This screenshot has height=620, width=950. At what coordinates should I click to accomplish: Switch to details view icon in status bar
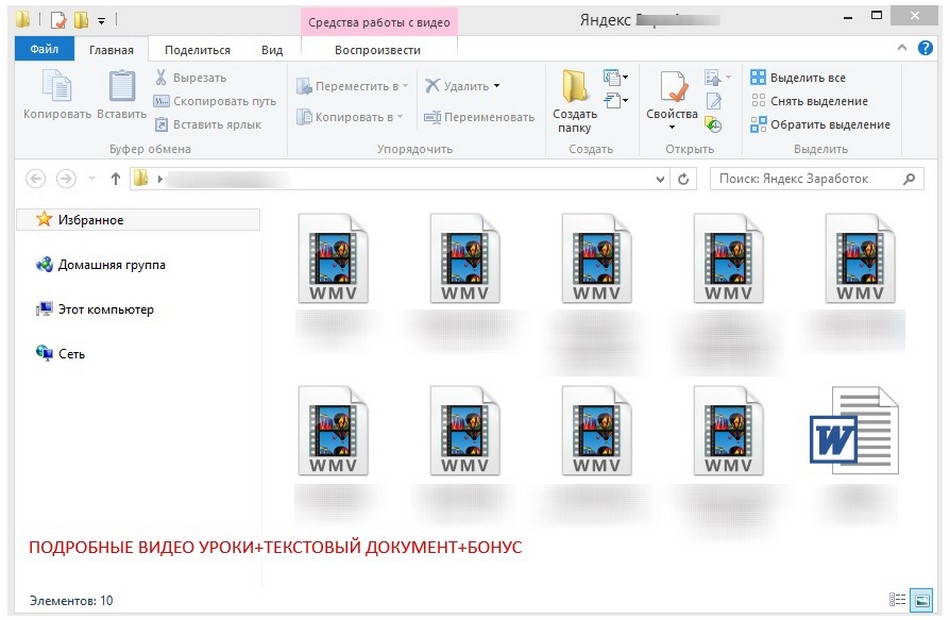[x=897, y=599]
